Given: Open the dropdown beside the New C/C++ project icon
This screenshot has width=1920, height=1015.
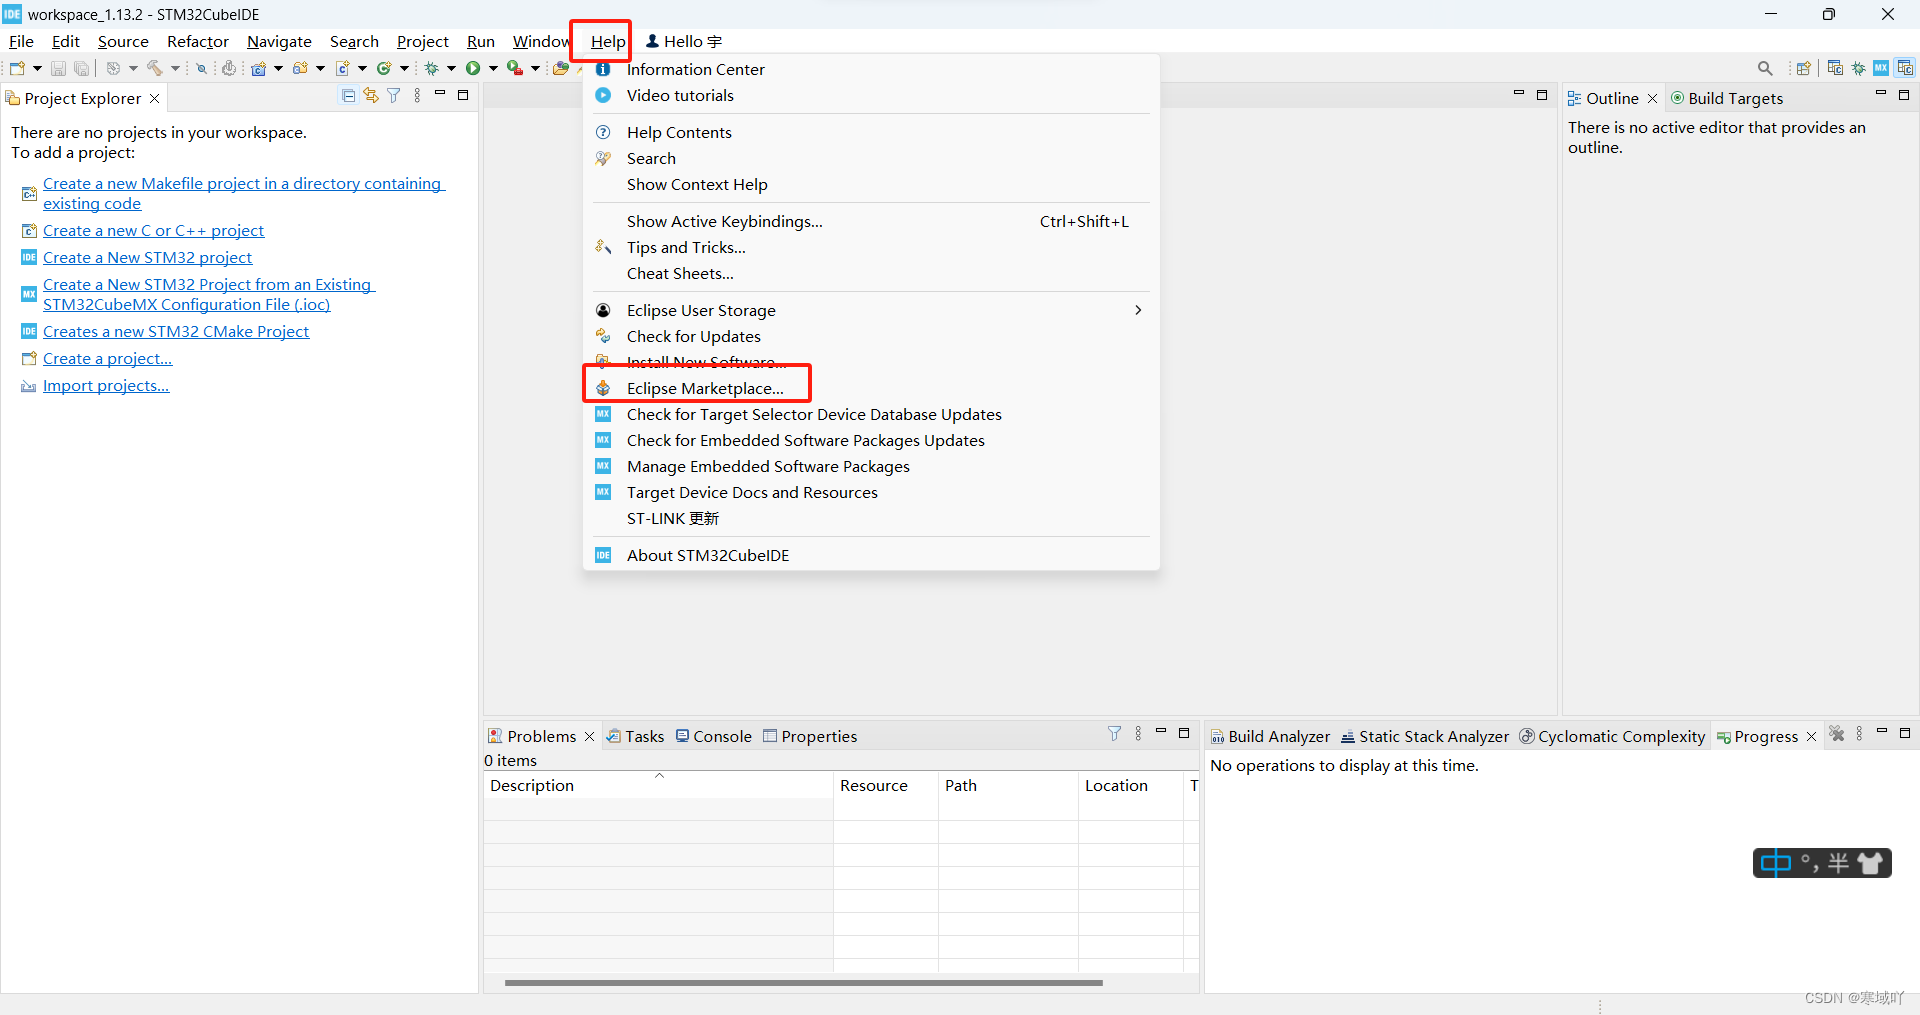Looking at the screenshot, I should (278, 68).
